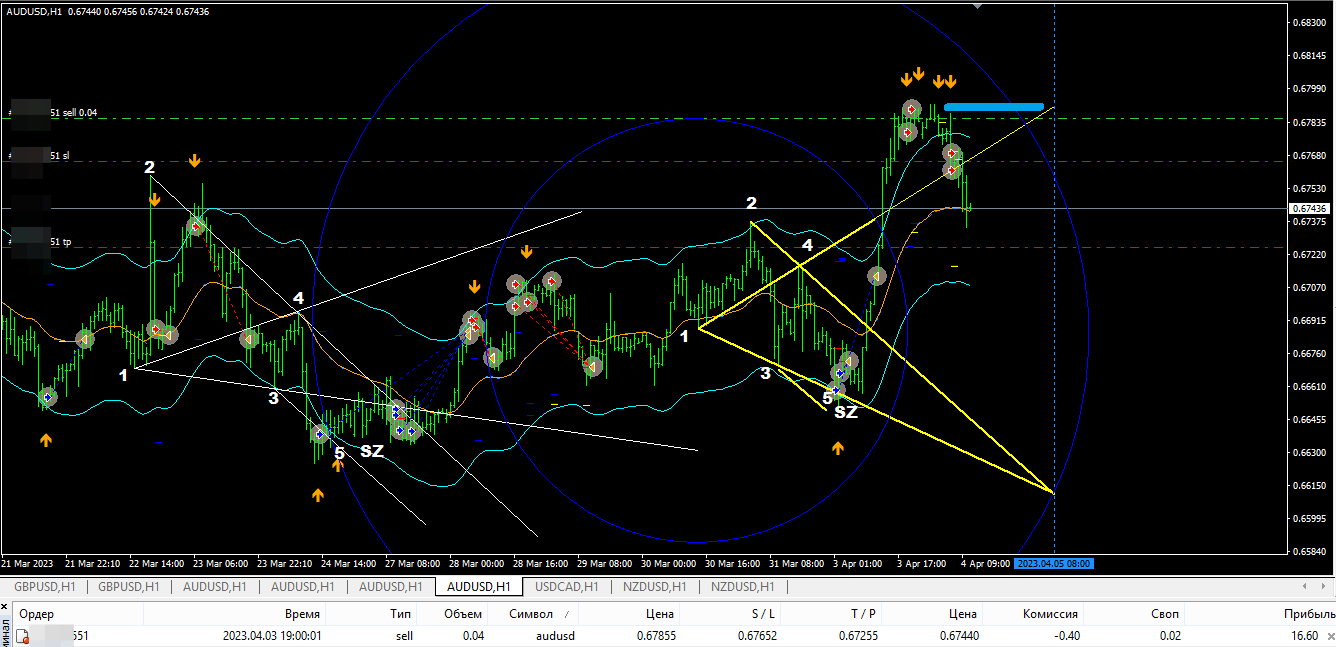Sort orders by the Прибыль column header
Screen dimensions: 1336x647
point(1310,613)
